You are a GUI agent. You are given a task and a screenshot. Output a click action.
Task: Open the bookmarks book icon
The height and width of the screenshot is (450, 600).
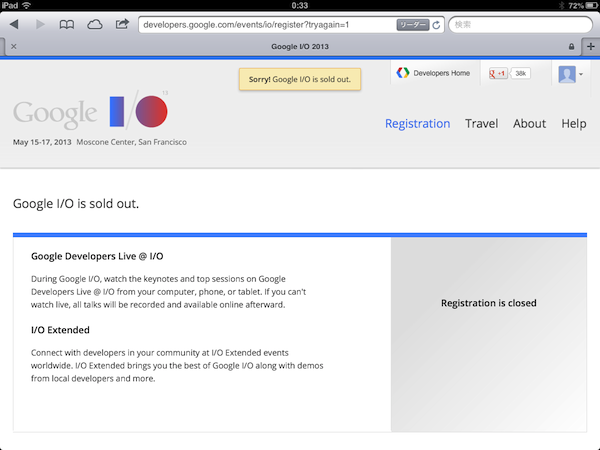pyautogui.click(x=67, y=25)
